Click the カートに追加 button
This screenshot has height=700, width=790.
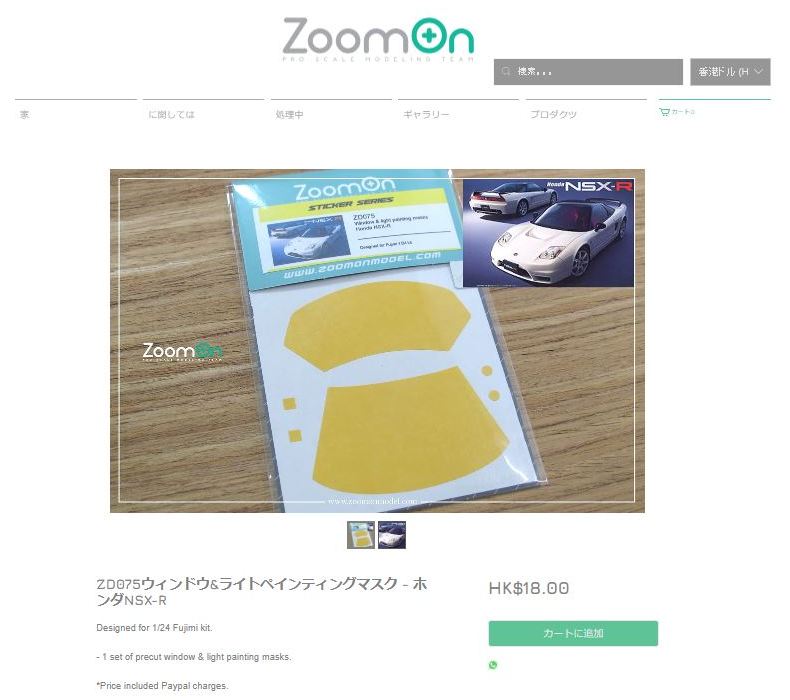click(573, 633)
